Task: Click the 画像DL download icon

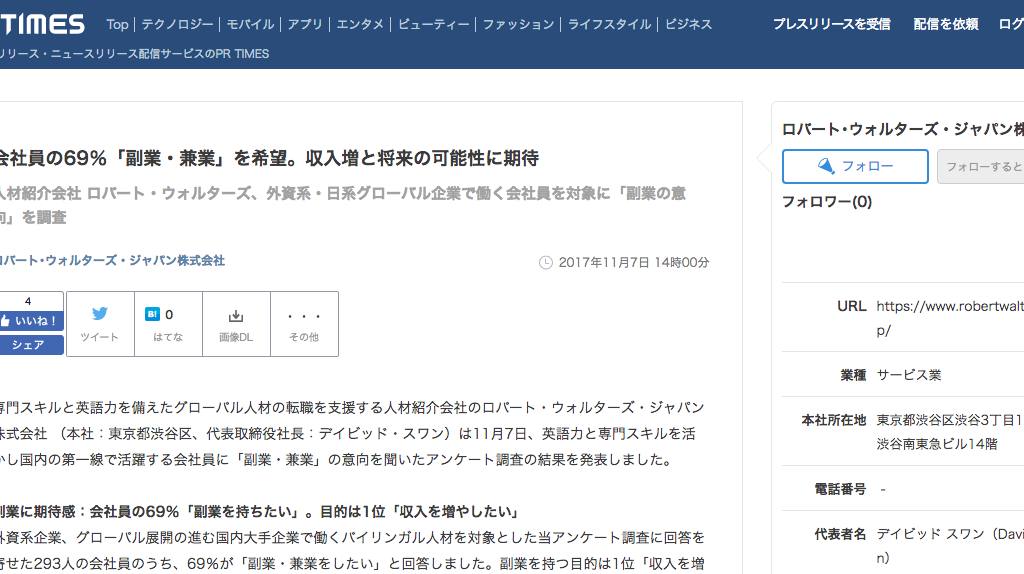Action: [236, 316]
